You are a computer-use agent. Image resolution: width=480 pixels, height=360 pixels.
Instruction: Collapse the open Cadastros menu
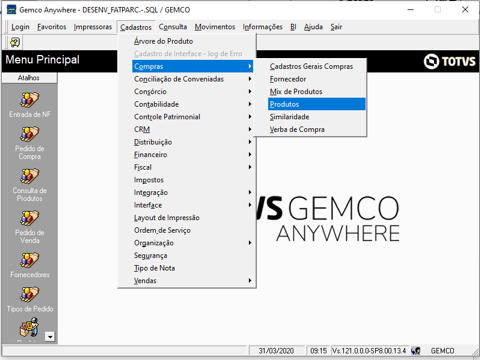(136, 27)
